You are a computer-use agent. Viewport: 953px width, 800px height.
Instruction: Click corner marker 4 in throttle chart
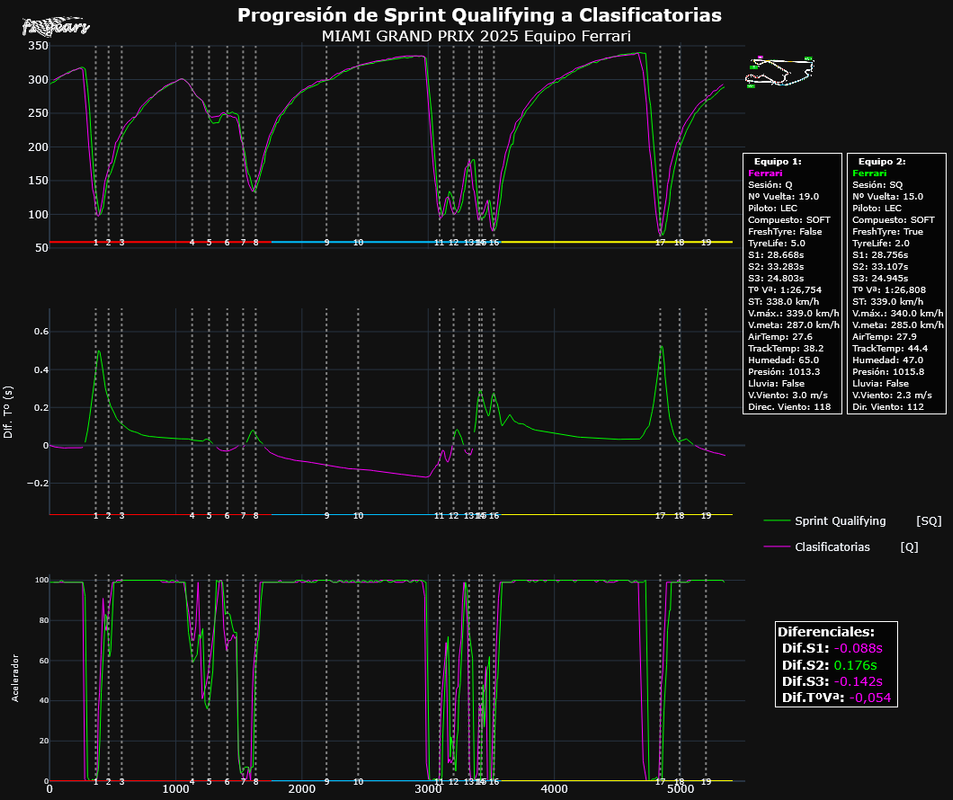point(192,782)
